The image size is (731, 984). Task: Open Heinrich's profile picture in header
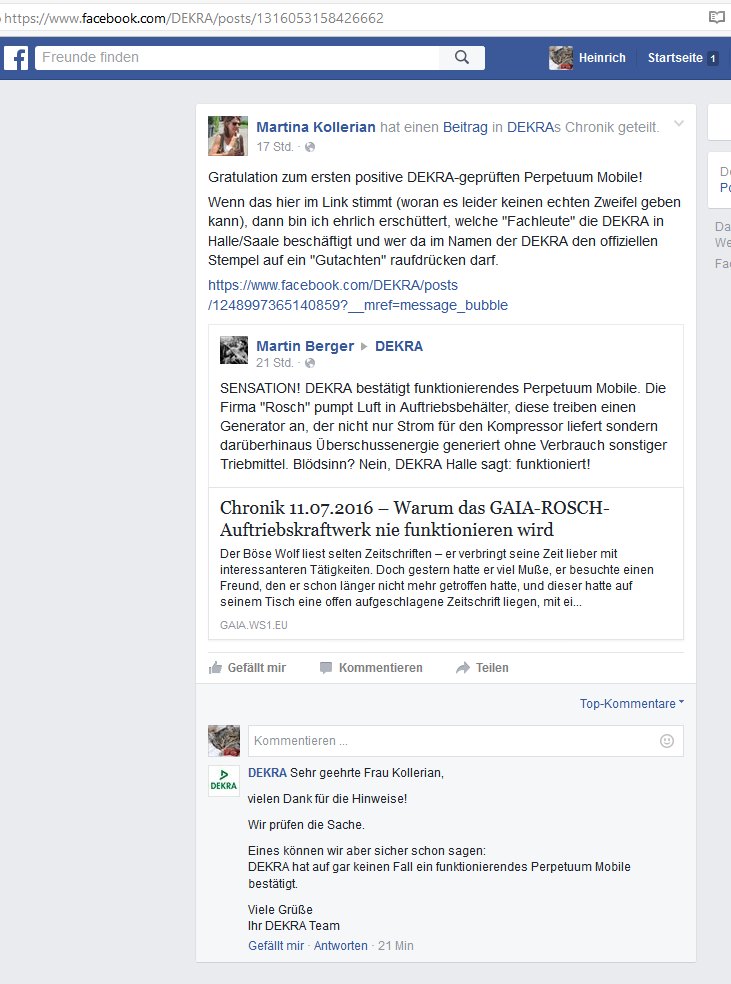[560, 58]
